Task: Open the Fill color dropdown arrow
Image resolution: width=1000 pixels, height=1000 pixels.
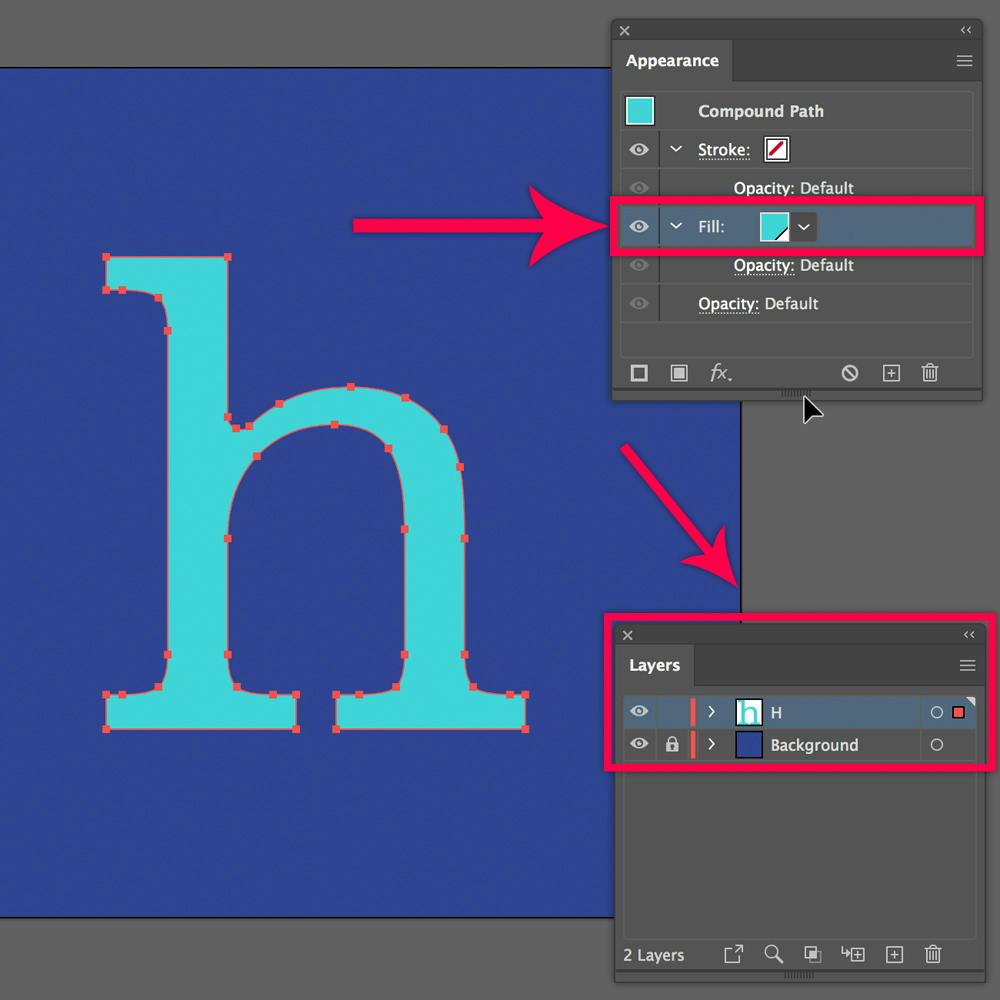Action: [x=804, y=226]
